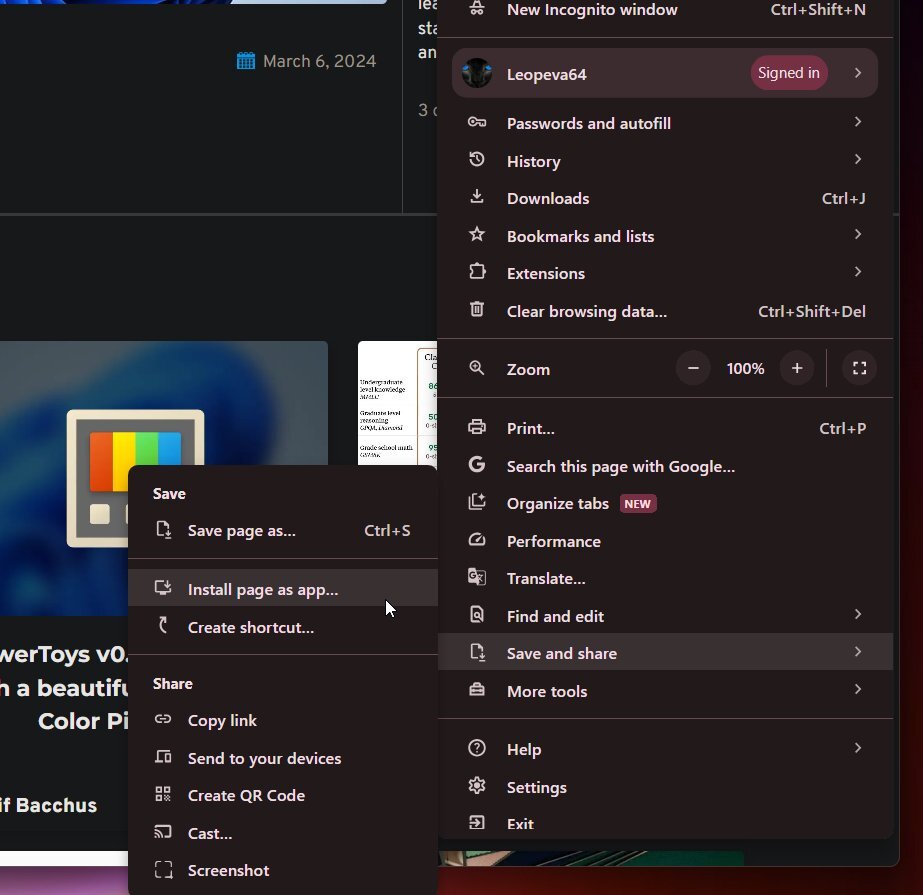Screen dimensions: 923x895
Task: Click the Screenshot icon in Share section
Action: pyautogui.click(x=163, y=869)
